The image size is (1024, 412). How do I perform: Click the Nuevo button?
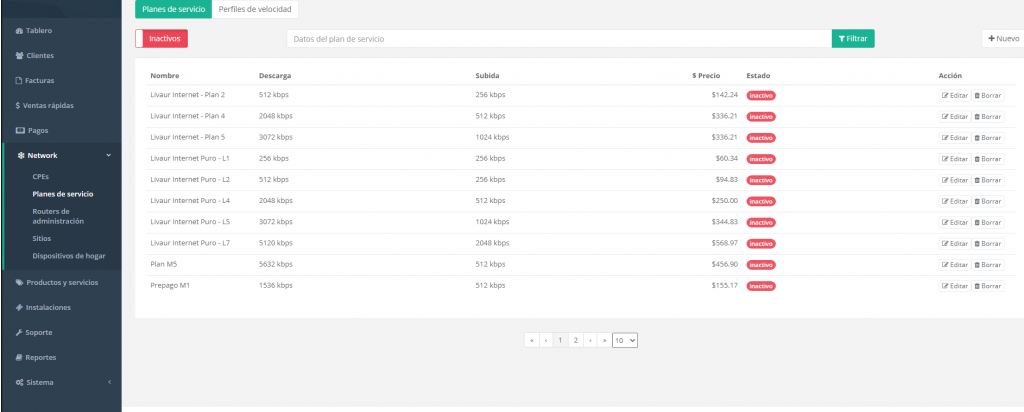tap(1004, 39)
